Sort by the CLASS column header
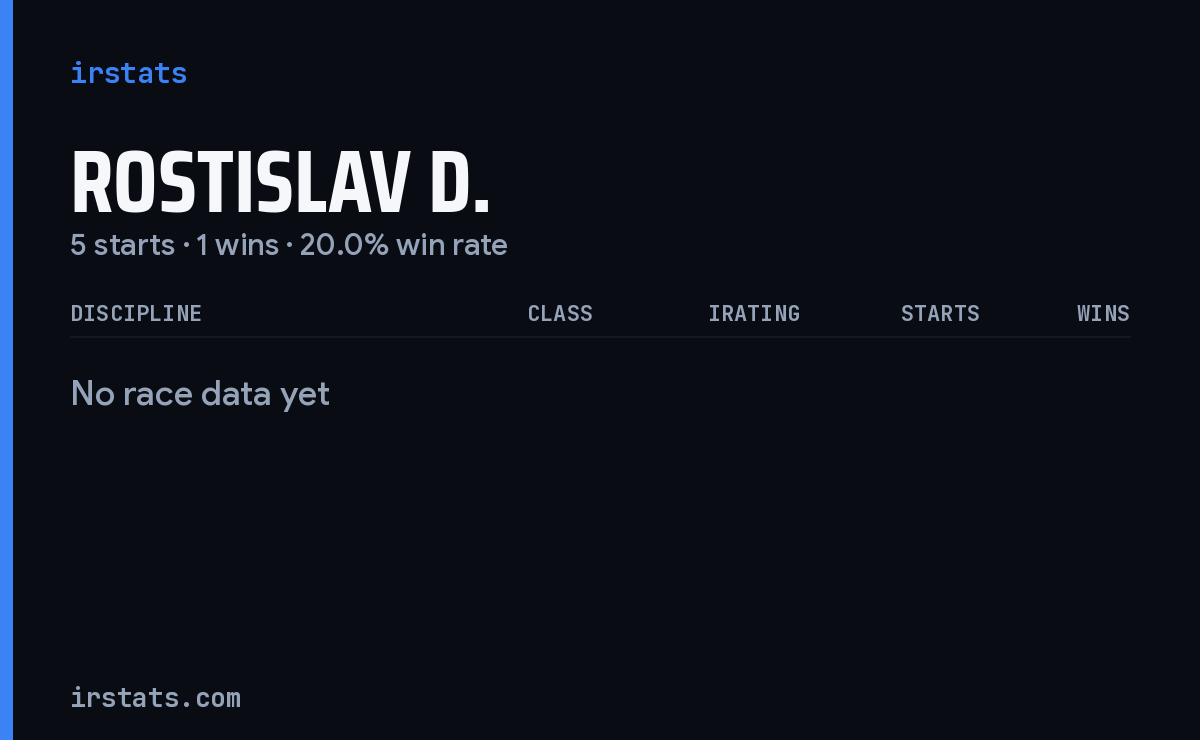 (560, 313)
